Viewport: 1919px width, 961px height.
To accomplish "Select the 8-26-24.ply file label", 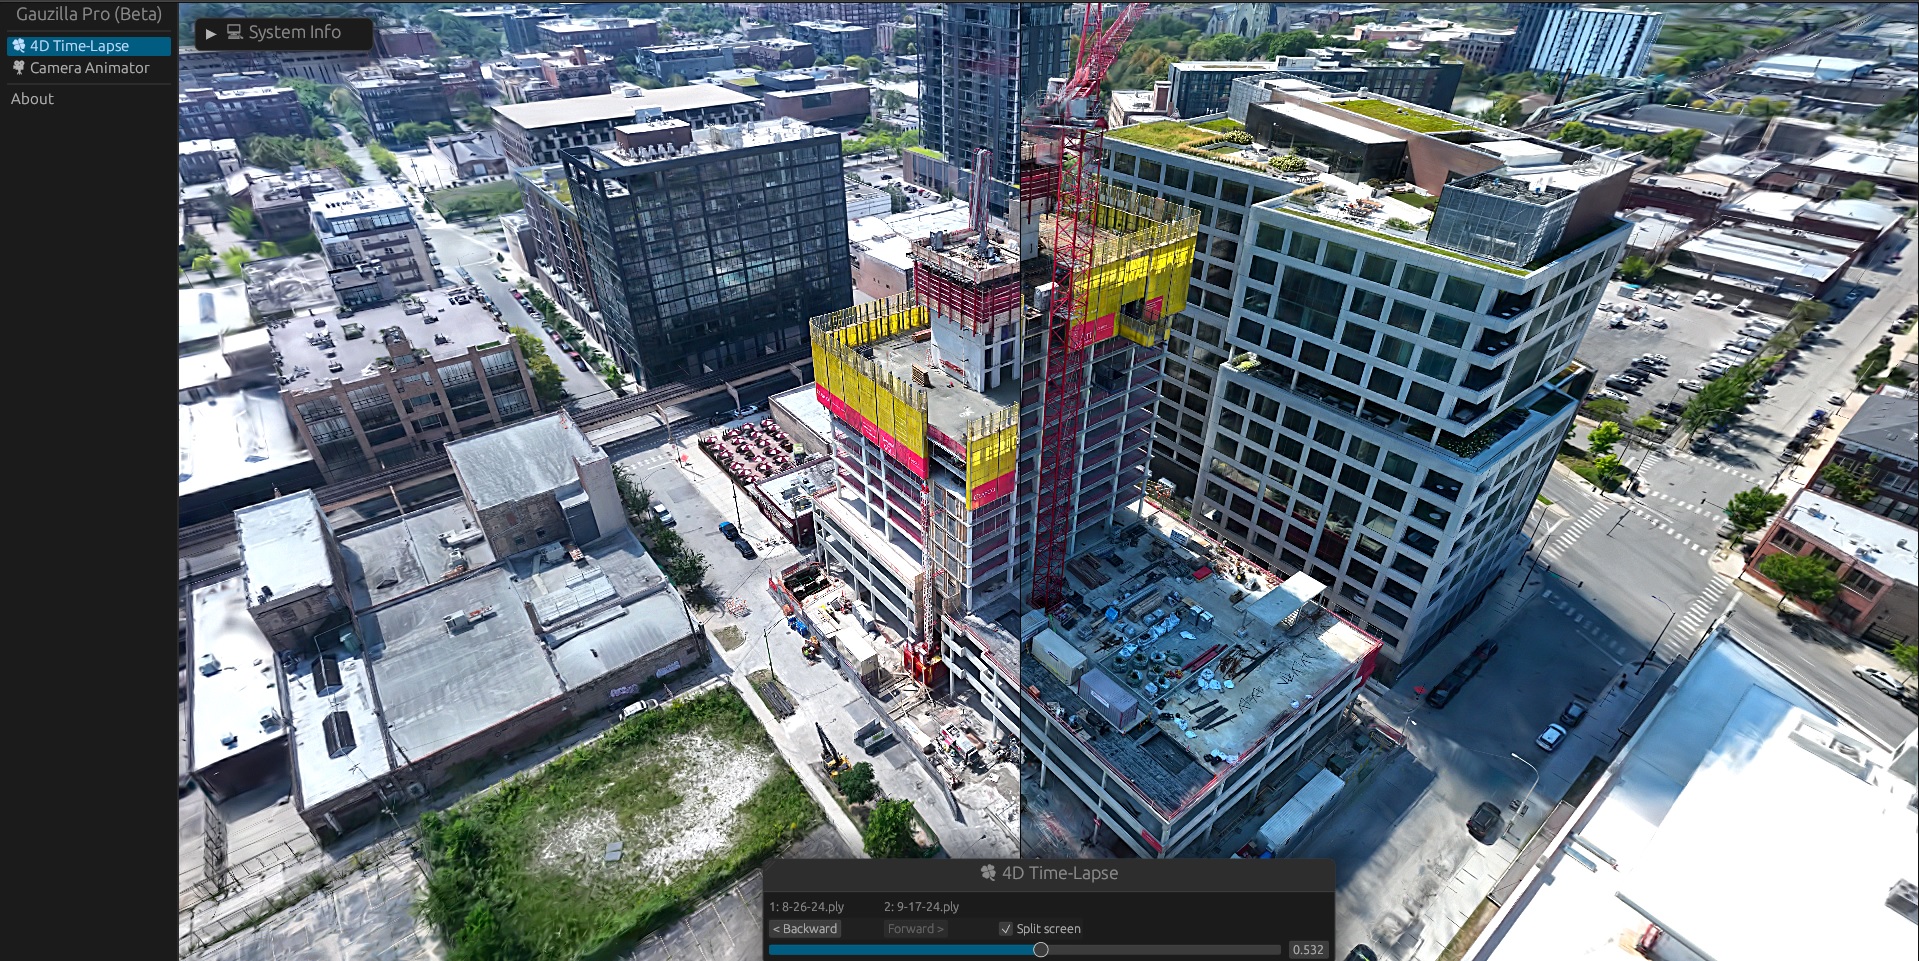I will 806,907.
